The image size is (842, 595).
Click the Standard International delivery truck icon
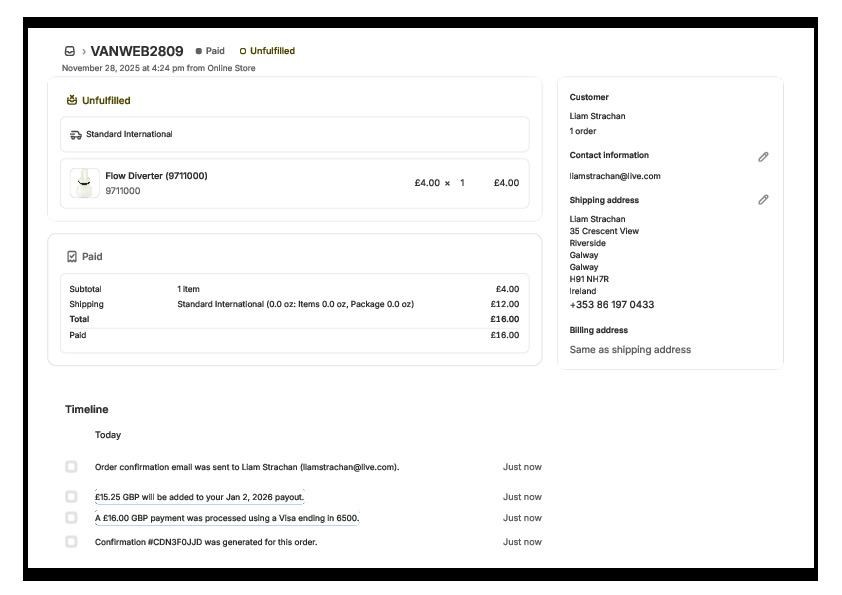pyautogui.click(x=76, y=134)
